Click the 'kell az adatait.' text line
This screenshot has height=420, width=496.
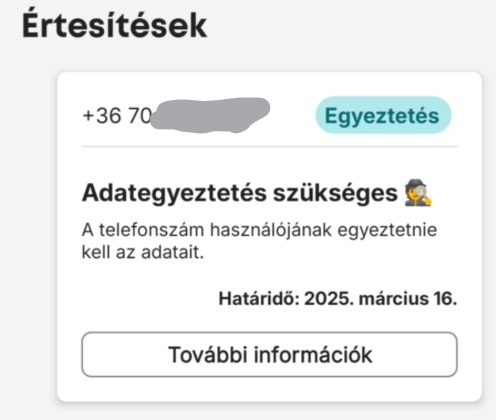143,252
